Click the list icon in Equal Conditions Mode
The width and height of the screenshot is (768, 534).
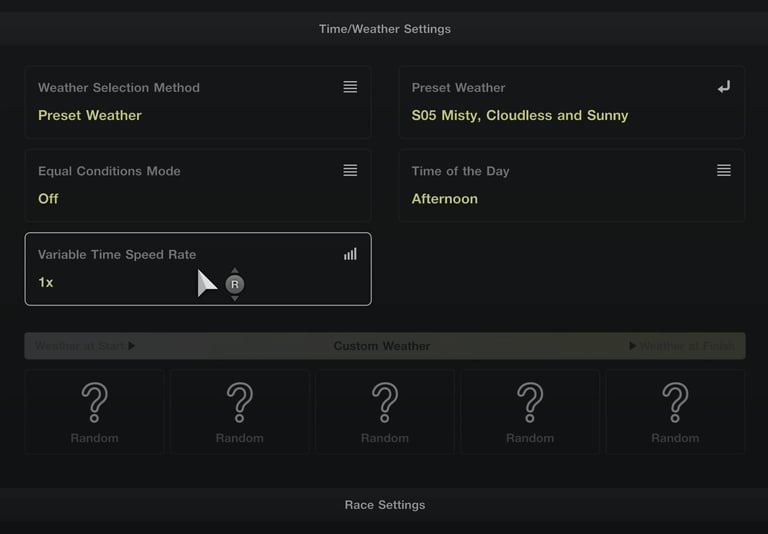click(350, 170)
